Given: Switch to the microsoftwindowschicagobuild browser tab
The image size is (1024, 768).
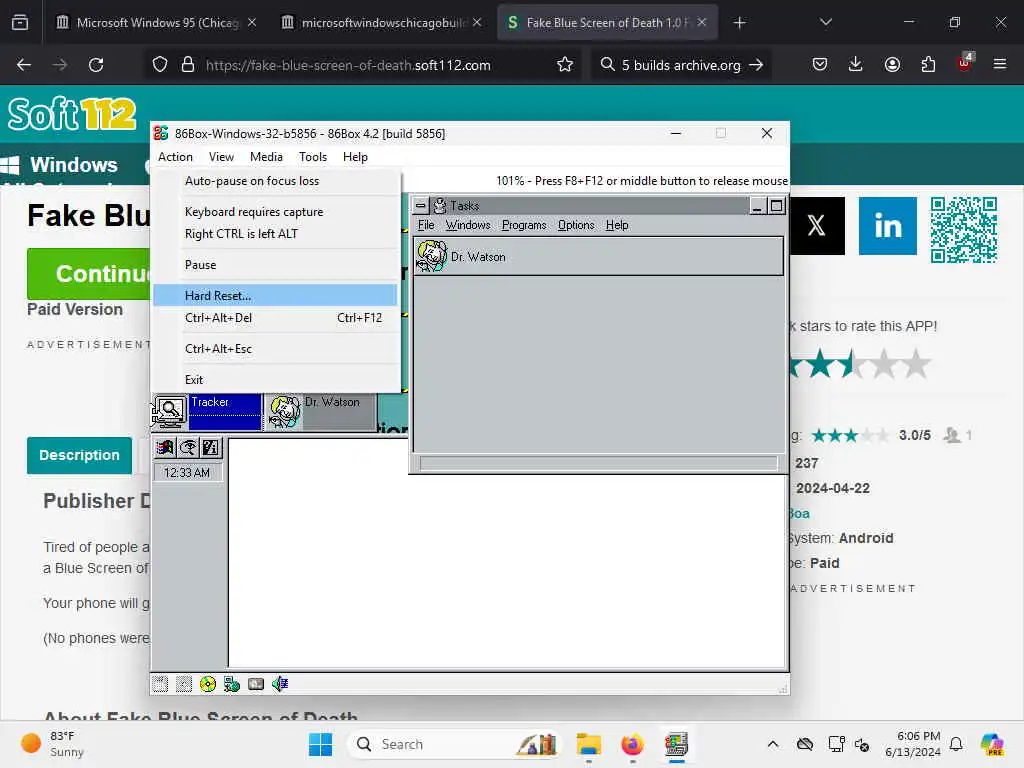Looking at the screenshot, I should (x=382, y=22).
